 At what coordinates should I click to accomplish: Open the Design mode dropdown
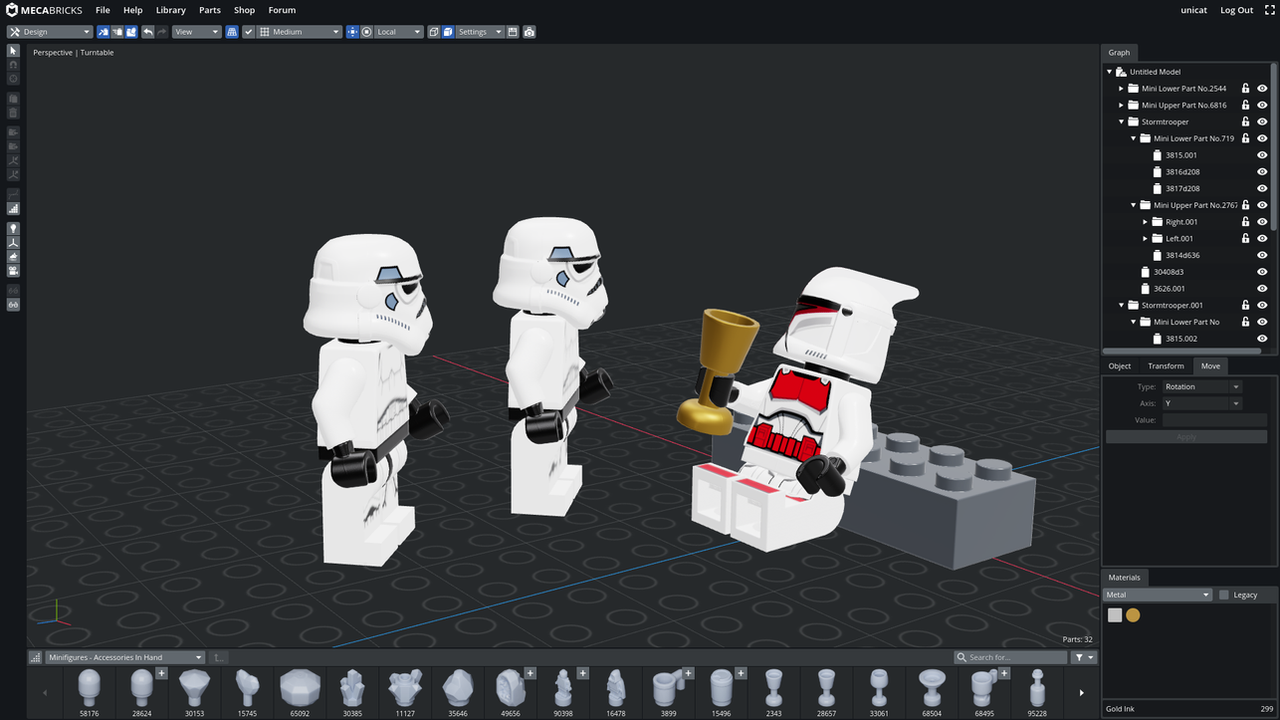[x=50, y=32]
